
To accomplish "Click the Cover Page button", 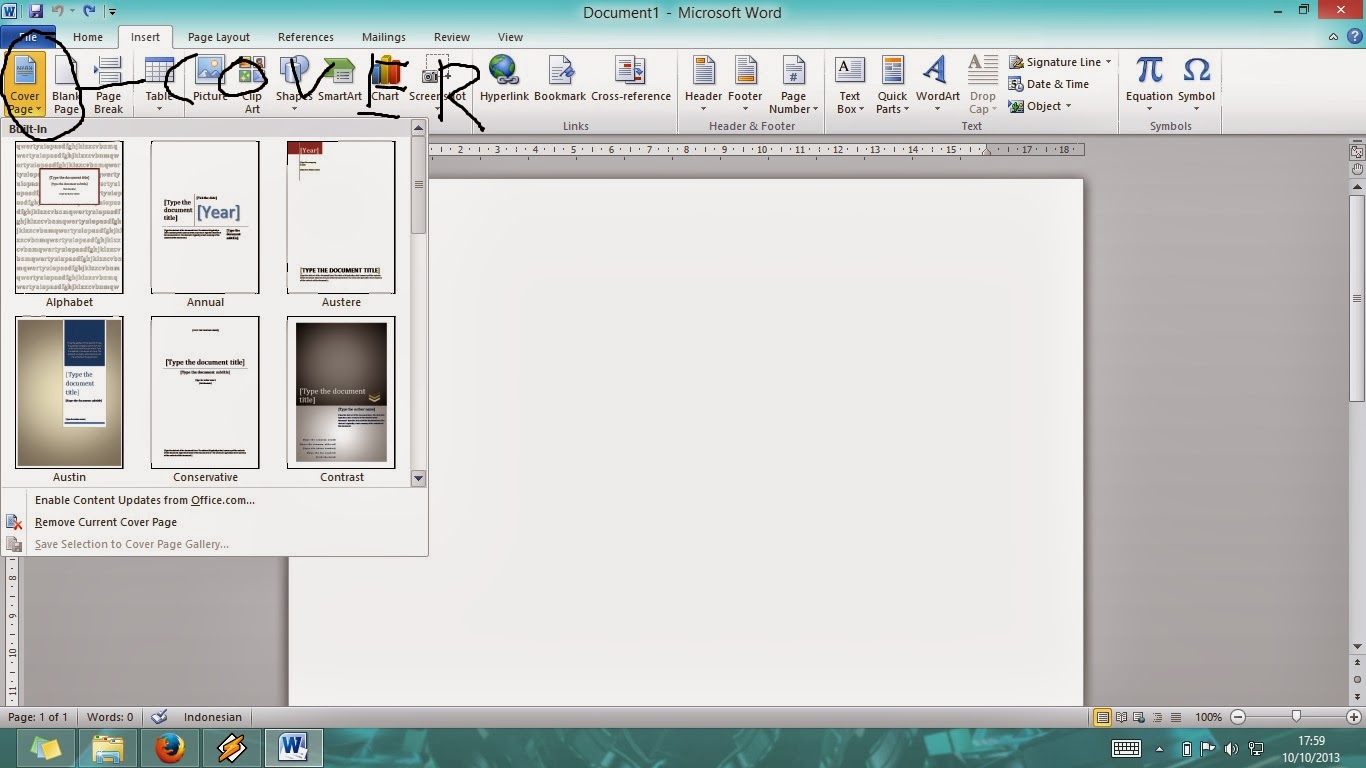I will [24, 85].
